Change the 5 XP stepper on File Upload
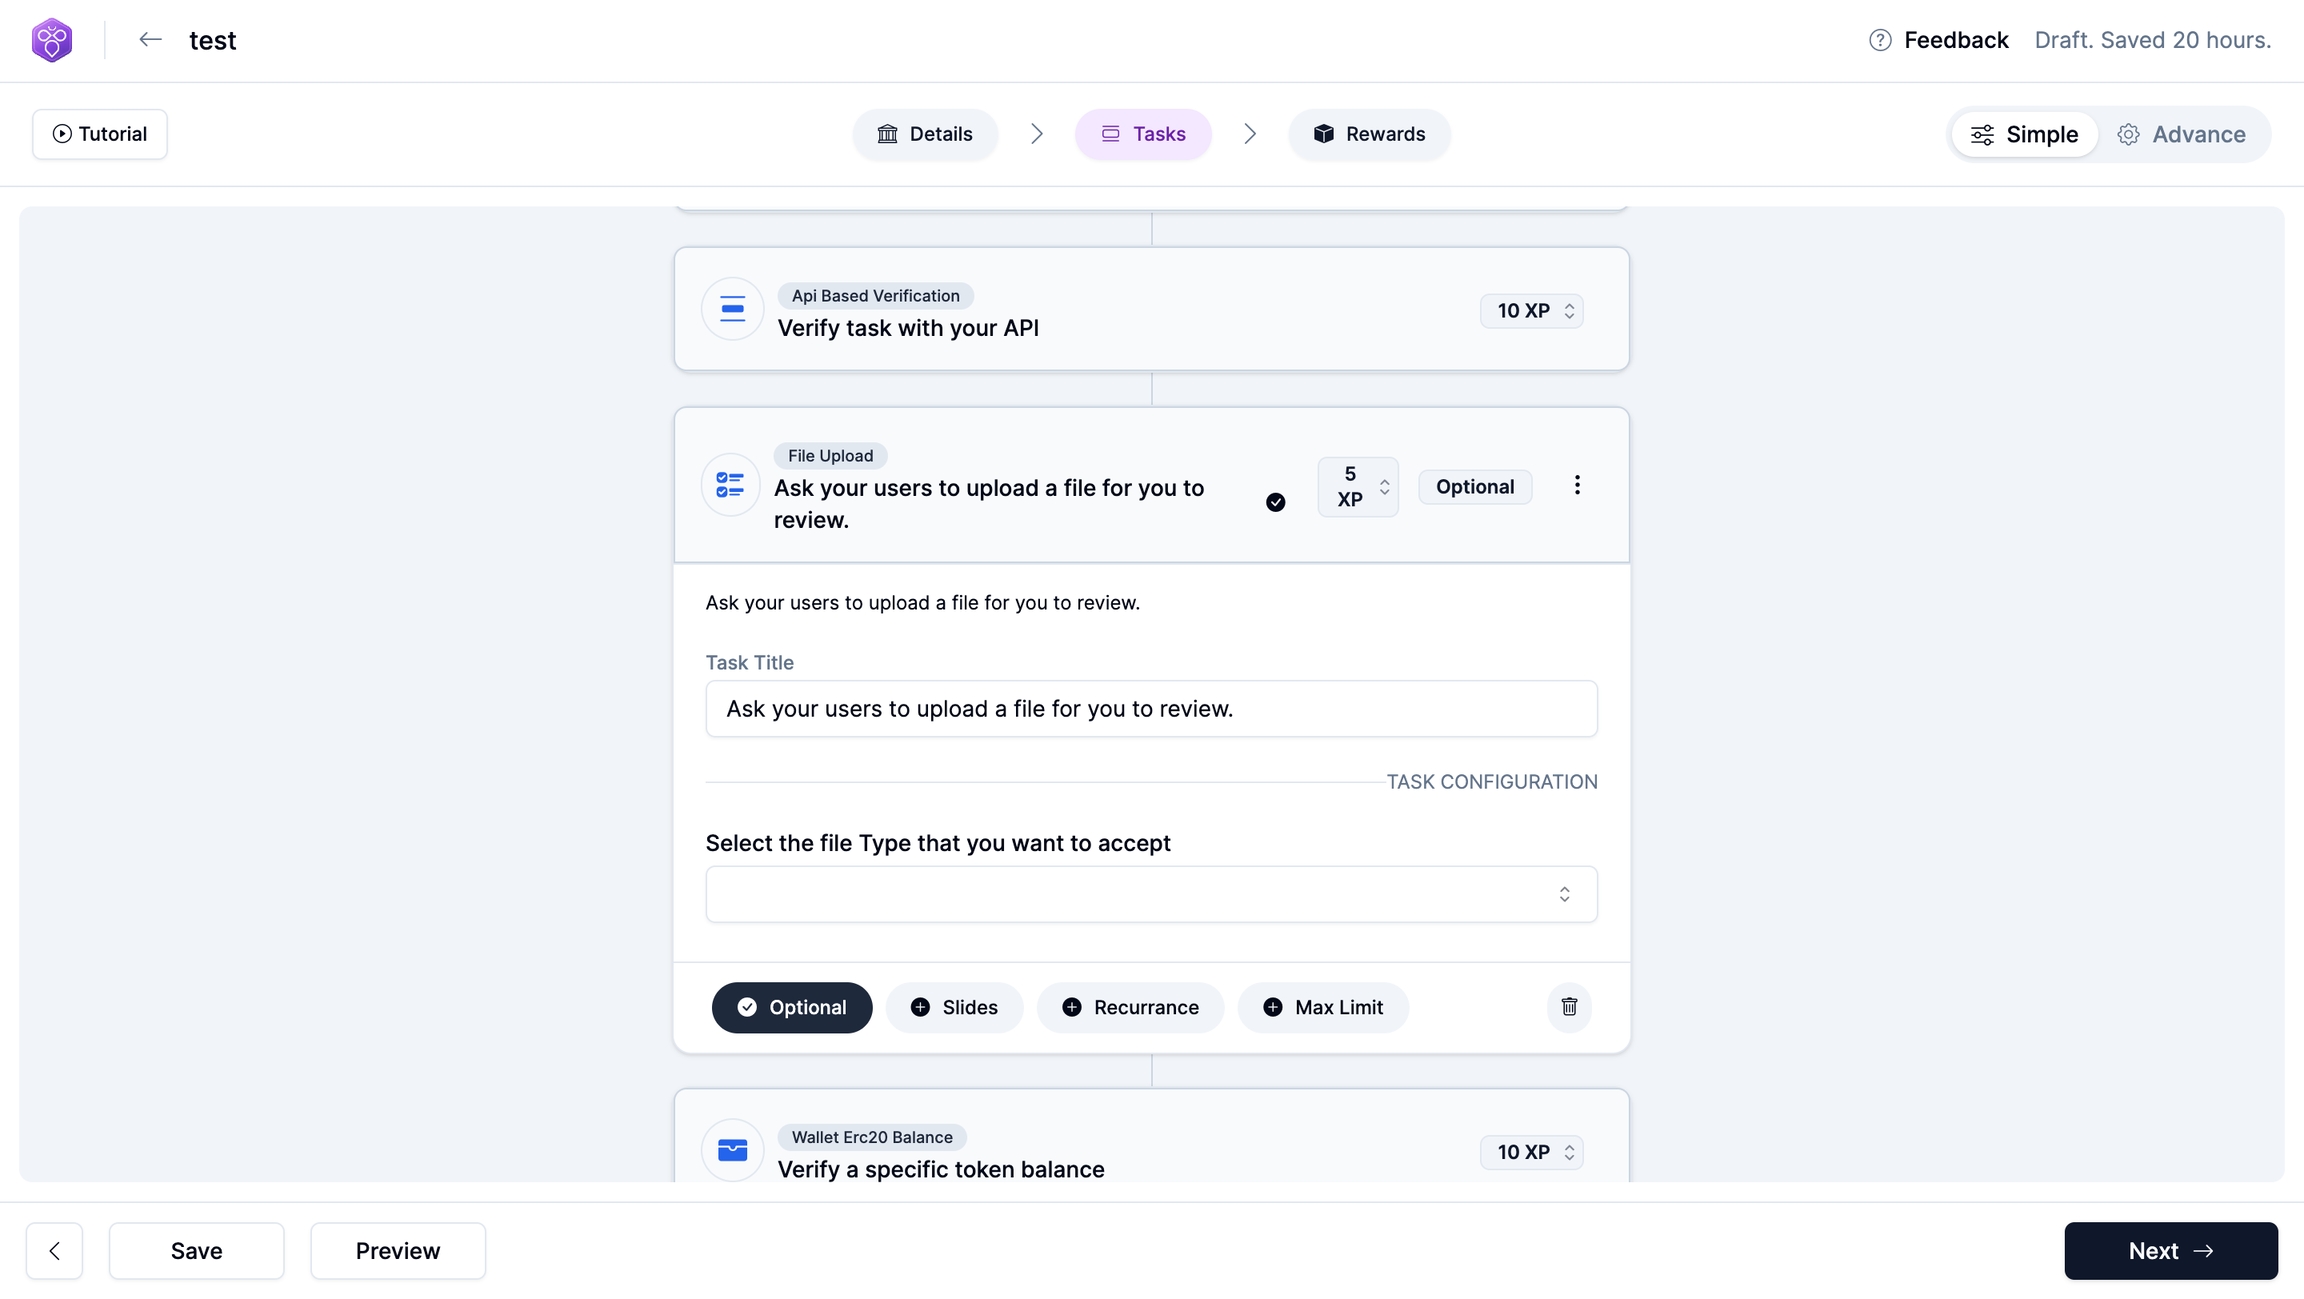 [1358, 487]
